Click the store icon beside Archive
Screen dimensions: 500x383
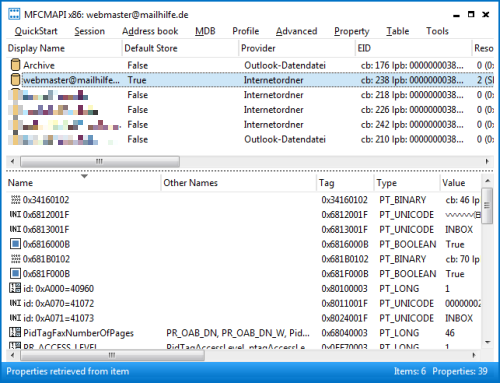click(15, 65)
